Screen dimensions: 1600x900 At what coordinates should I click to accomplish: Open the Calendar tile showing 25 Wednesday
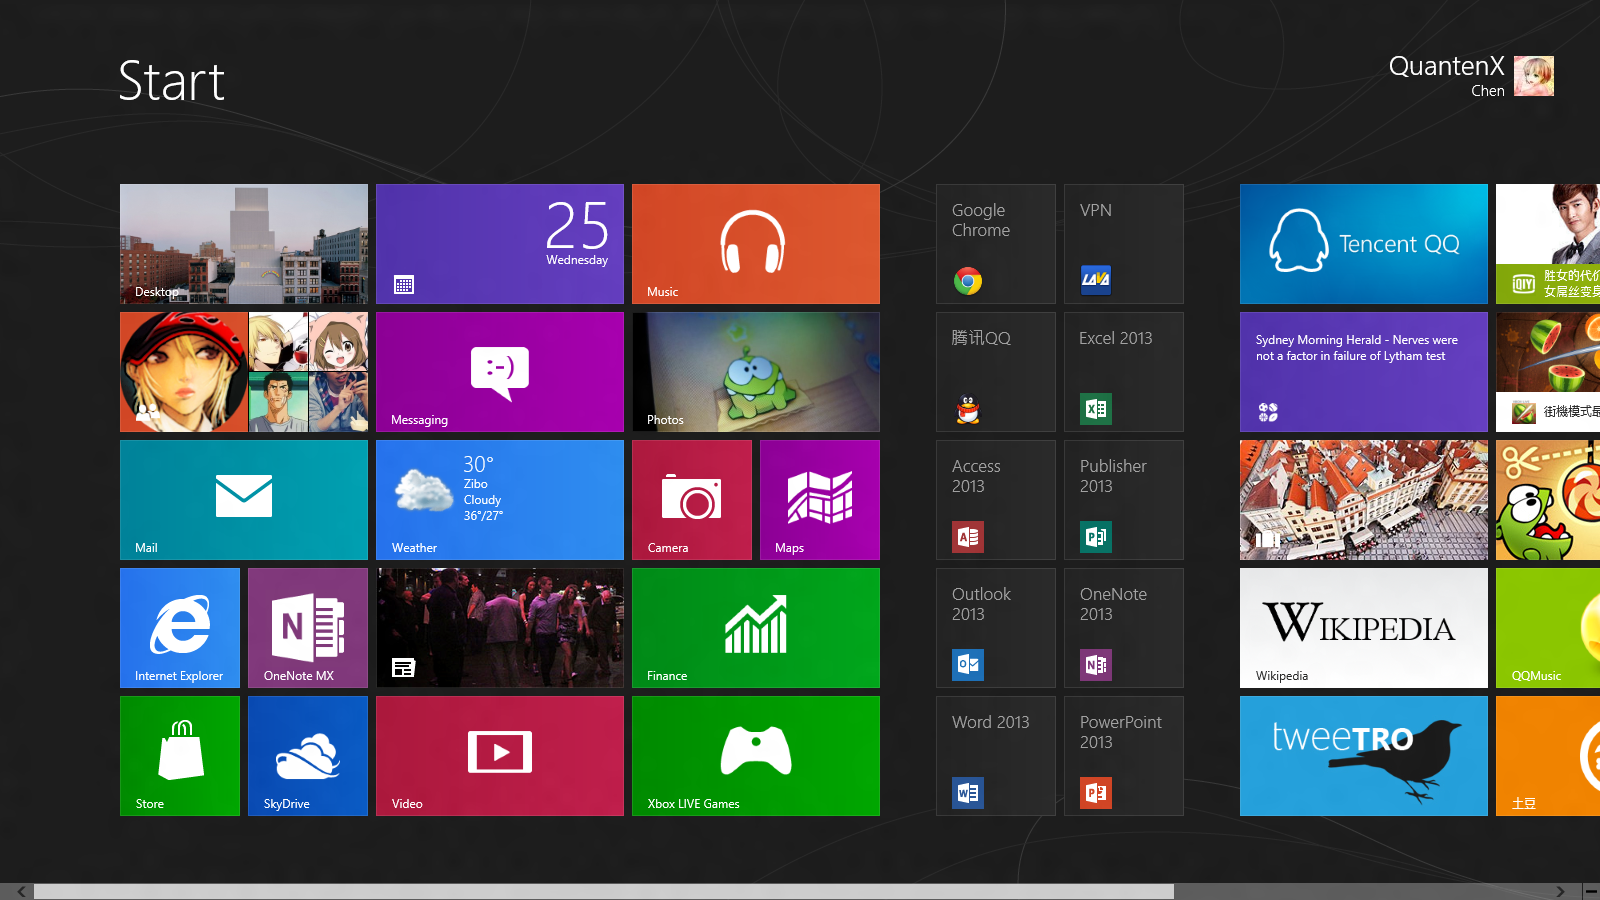500,244
